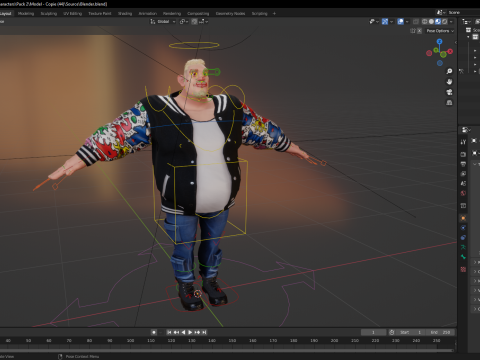Switch to the UV Editing workspace tab
The width and height of the screenshot is (480, 360).
click(73, 13)
